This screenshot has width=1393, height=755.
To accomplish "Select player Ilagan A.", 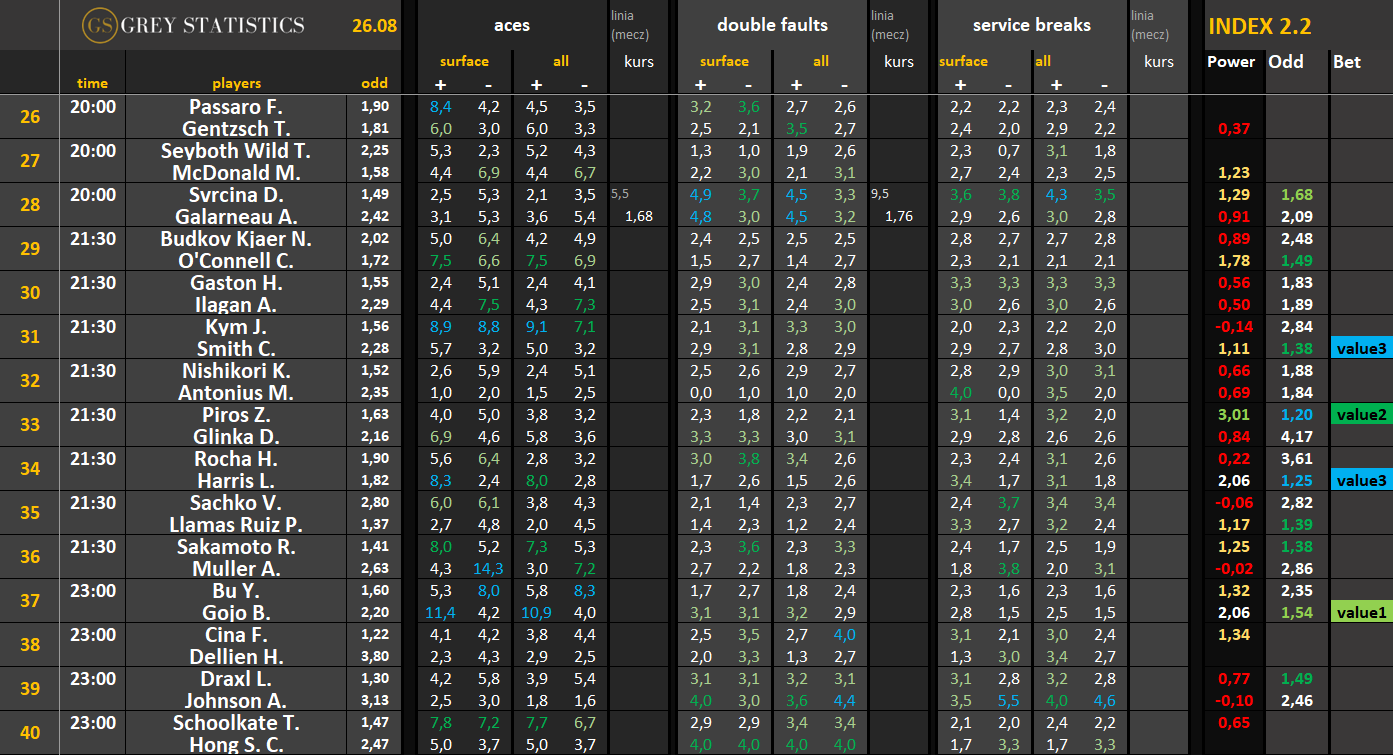I will (x=236, y=304).
